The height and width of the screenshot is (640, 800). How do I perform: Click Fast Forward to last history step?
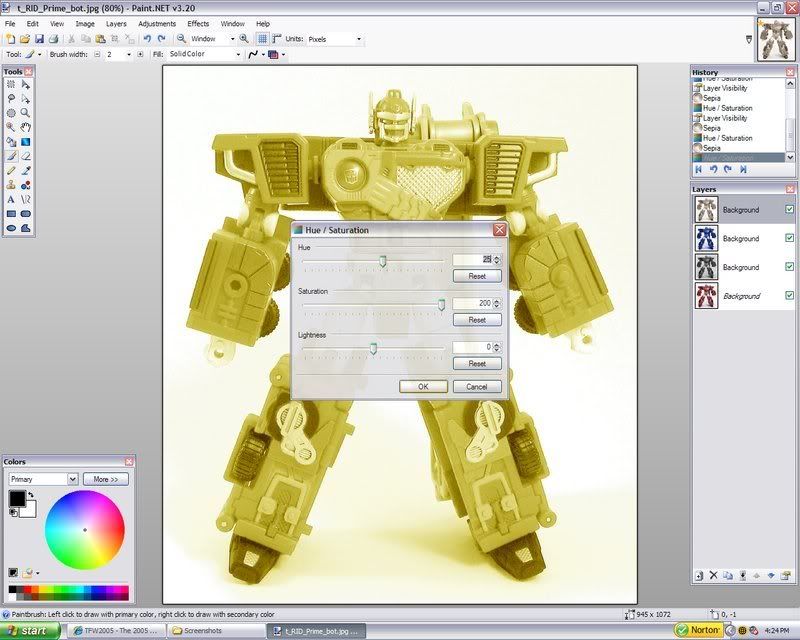coord(743,169)
